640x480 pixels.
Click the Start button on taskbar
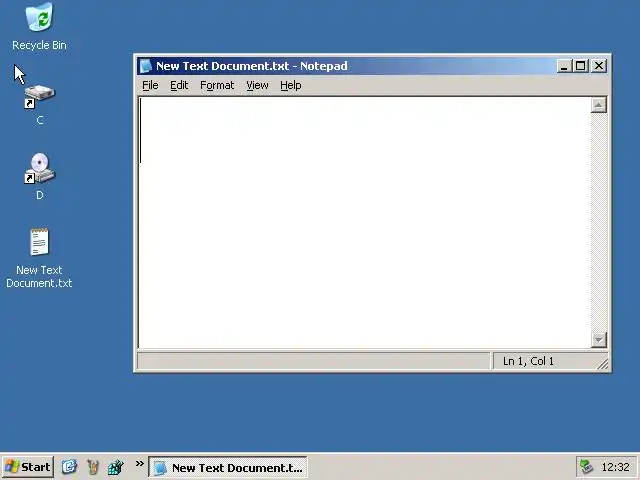pos(28,467)
